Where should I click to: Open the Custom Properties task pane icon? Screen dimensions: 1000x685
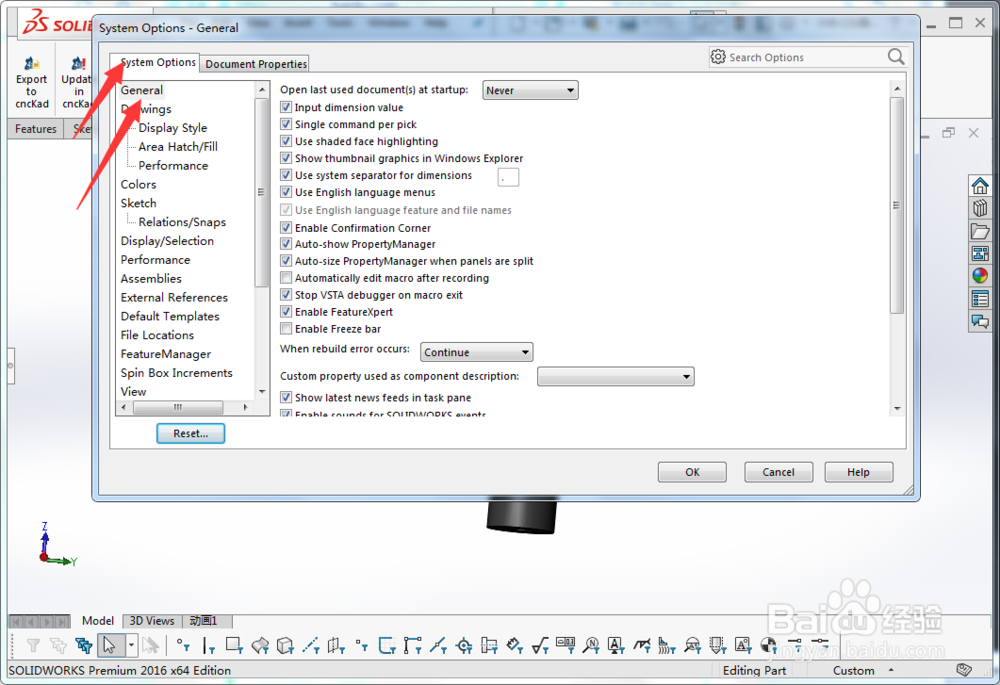click(980, 298)
